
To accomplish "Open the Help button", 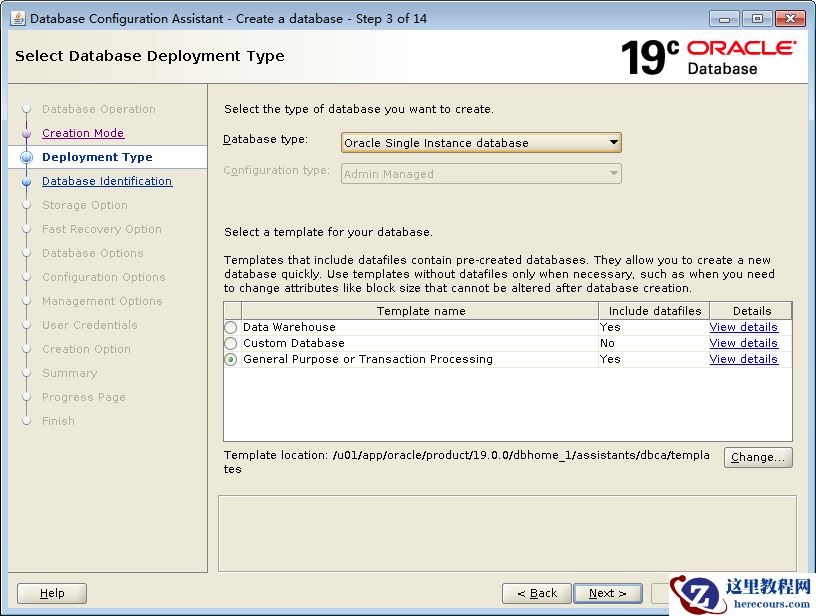I will 52,593.
